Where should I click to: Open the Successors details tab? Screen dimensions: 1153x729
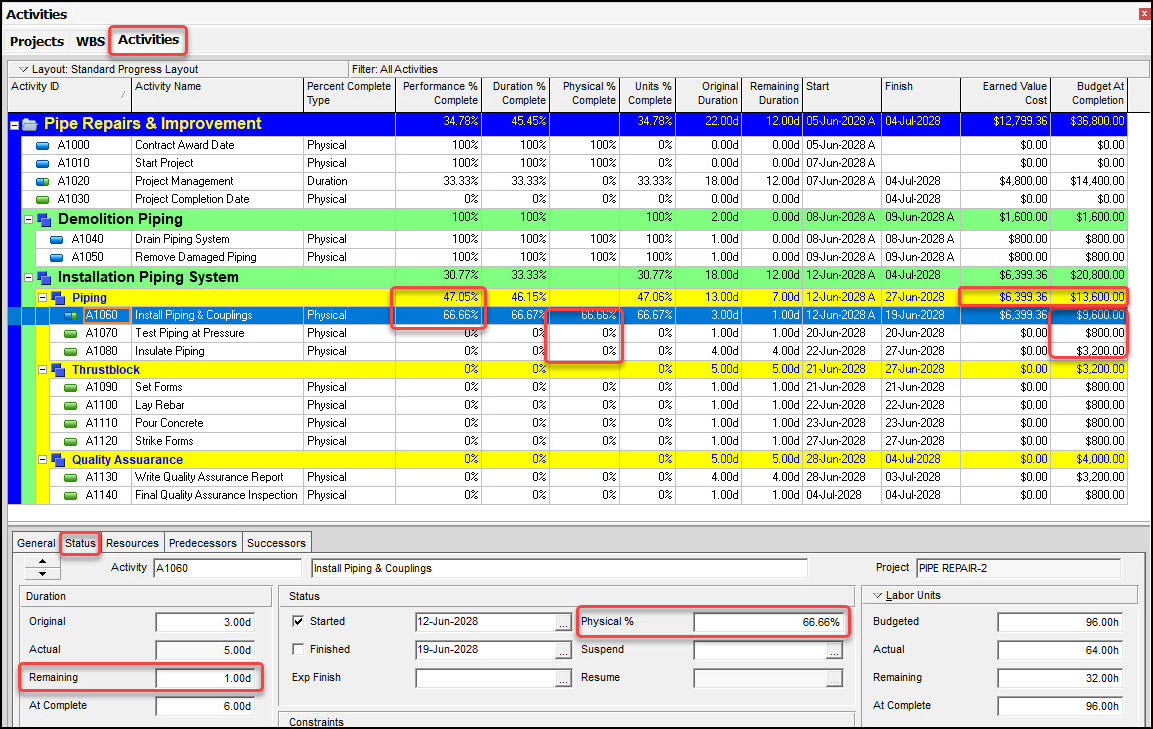(276, 544)
